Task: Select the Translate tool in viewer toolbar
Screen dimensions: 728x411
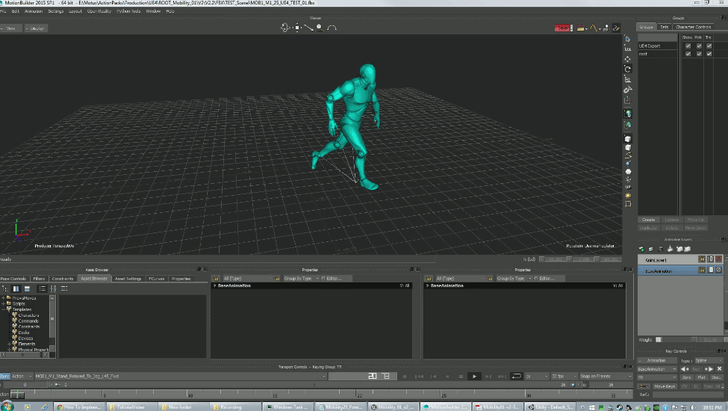Action: (628, 59)
